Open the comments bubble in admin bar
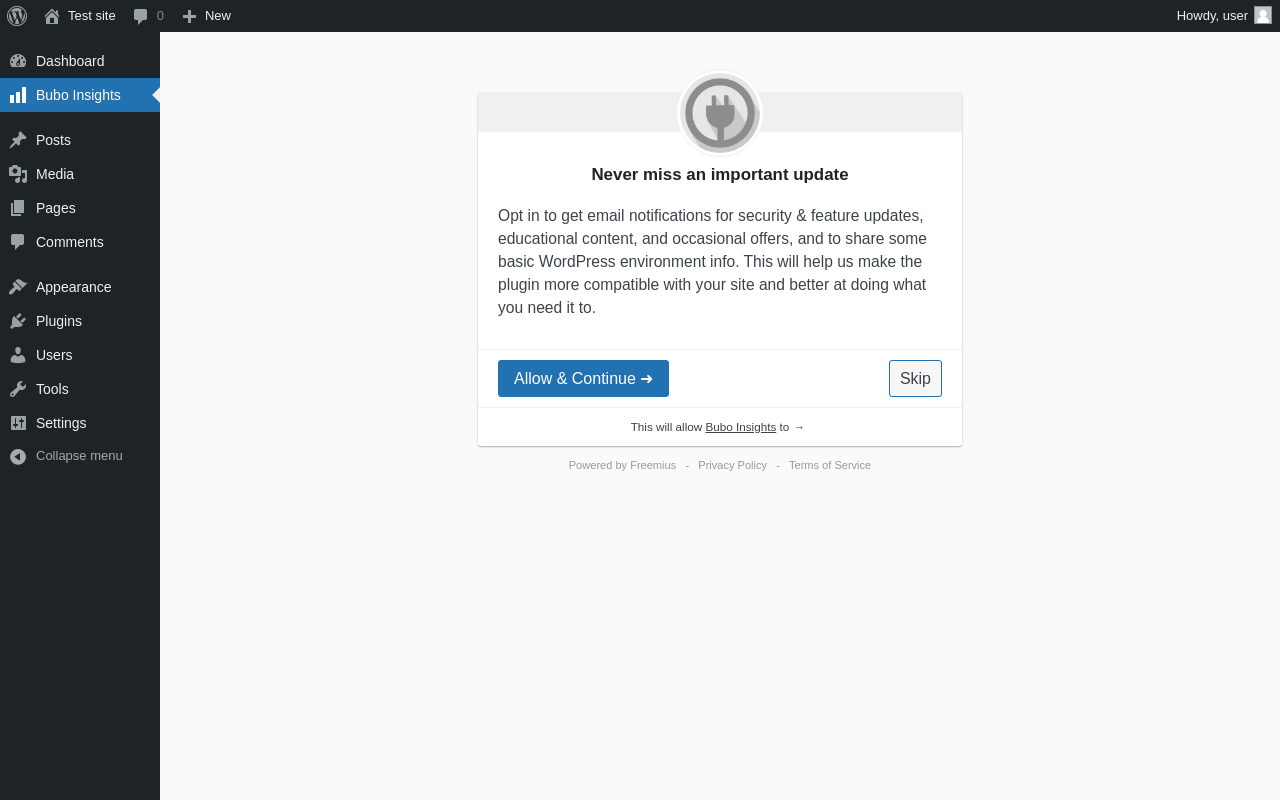Image resolution: width=1280 pixels, height=800 pixels. tap(141, 16)
